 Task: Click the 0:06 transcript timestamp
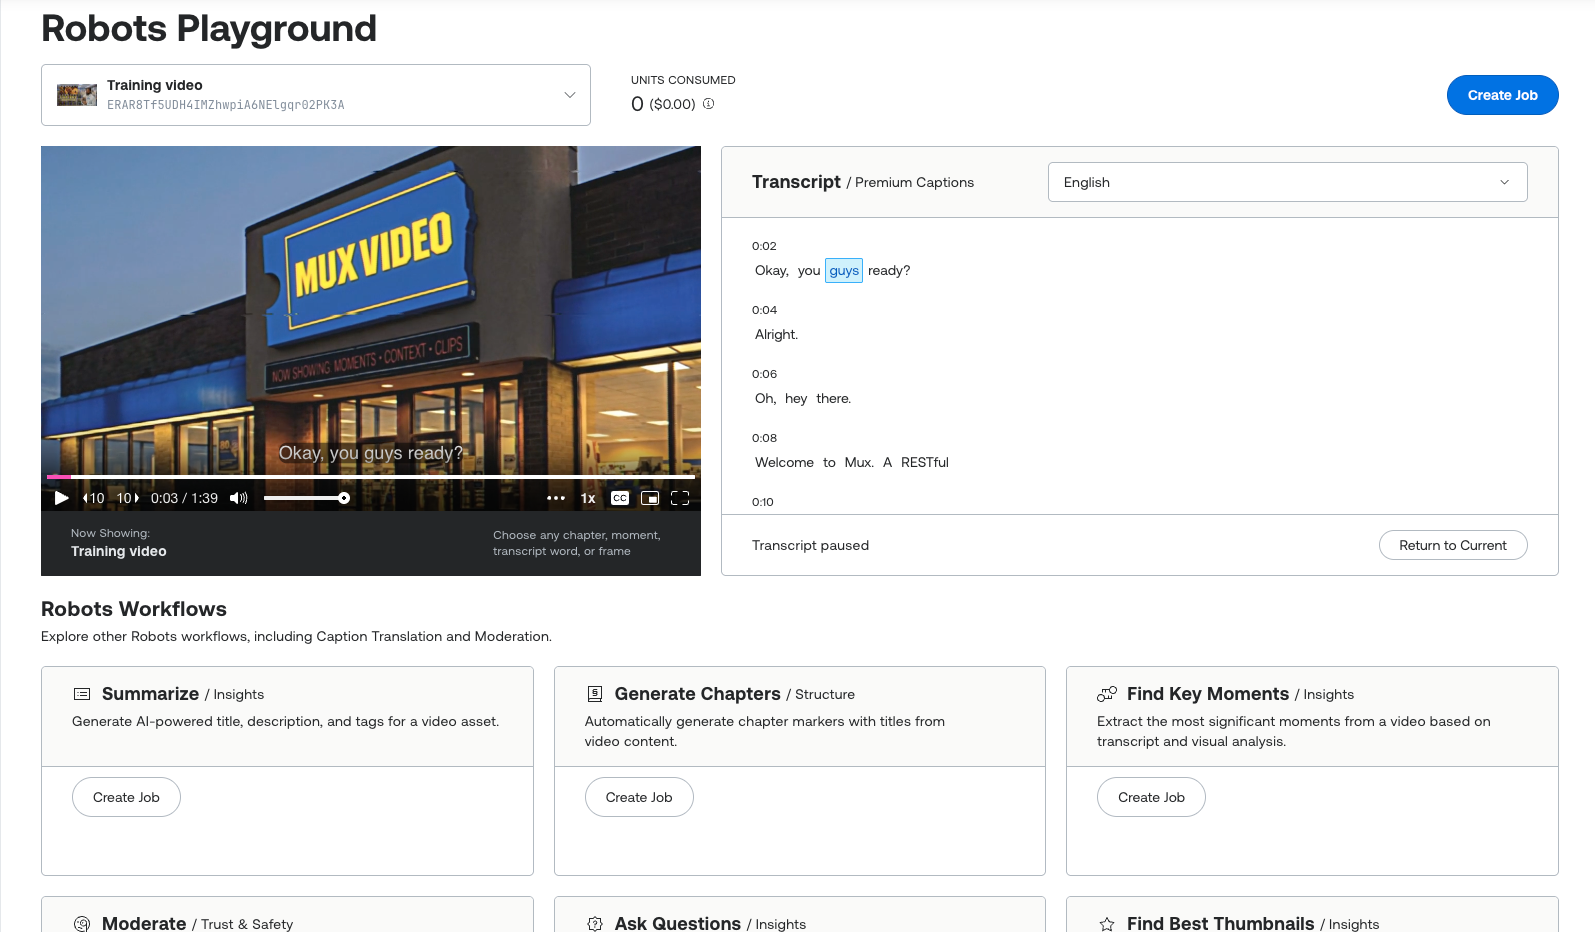764,374
